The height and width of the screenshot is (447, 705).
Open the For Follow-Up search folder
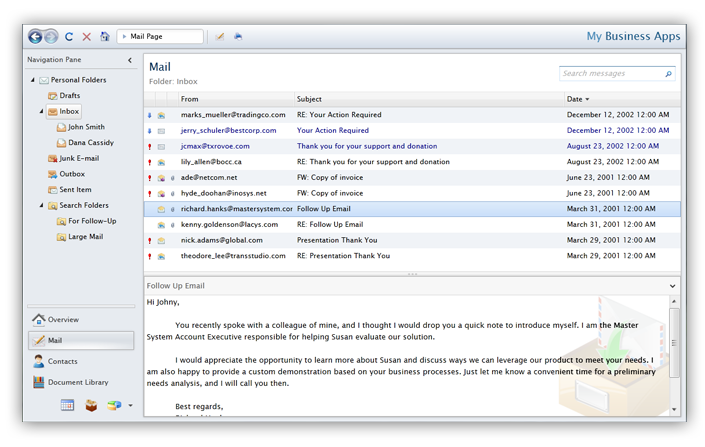click(x=87, y=221)
